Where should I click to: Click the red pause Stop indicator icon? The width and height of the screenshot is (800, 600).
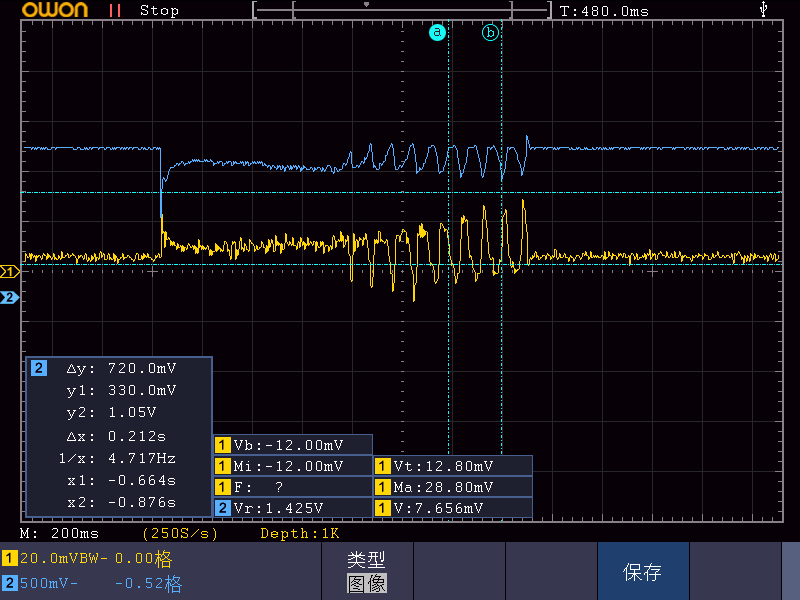(115, 10)
